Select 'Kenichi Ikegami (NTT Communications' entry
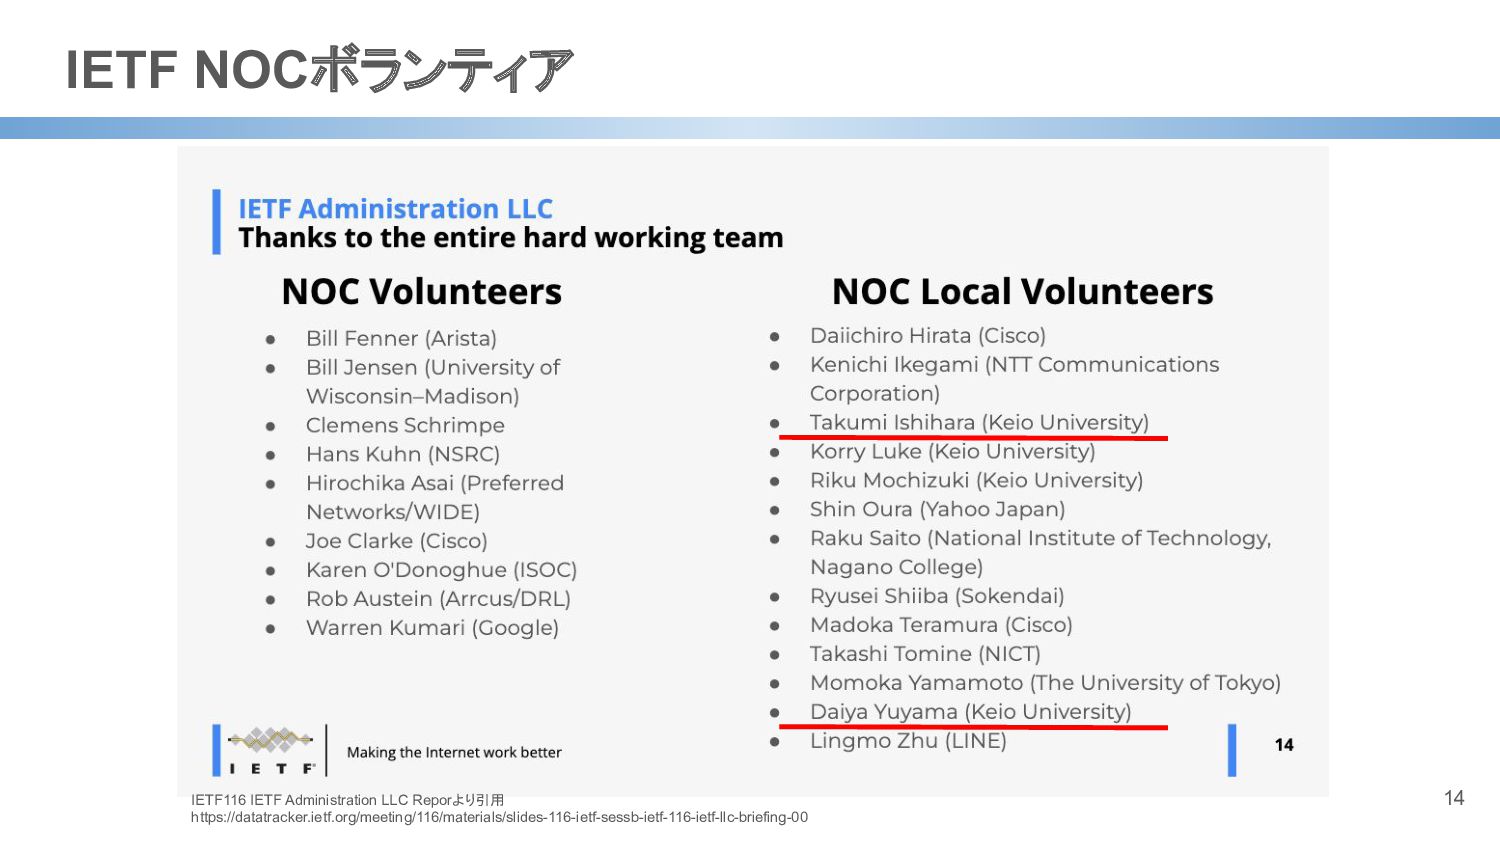Viewport: 1500px width, 844px height. (x=1015, y=365)
